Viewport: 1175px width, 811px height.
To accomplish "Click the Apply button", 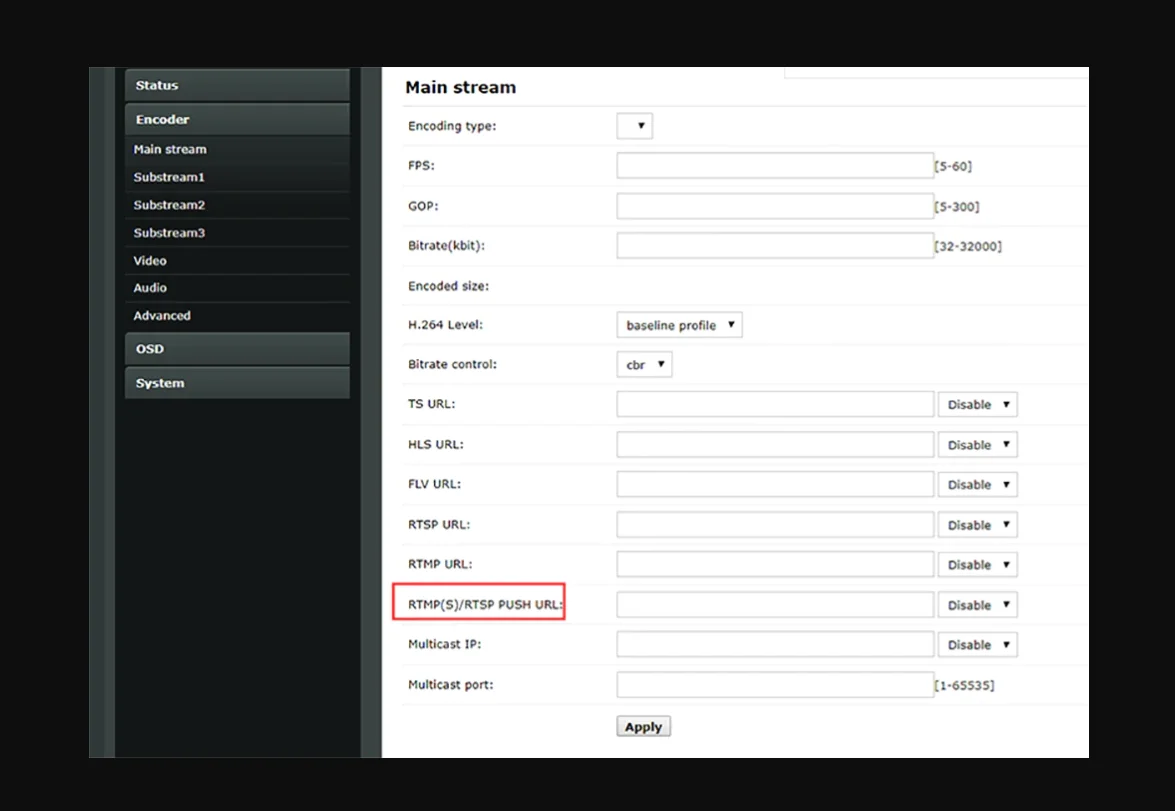I will coord(643,727).
